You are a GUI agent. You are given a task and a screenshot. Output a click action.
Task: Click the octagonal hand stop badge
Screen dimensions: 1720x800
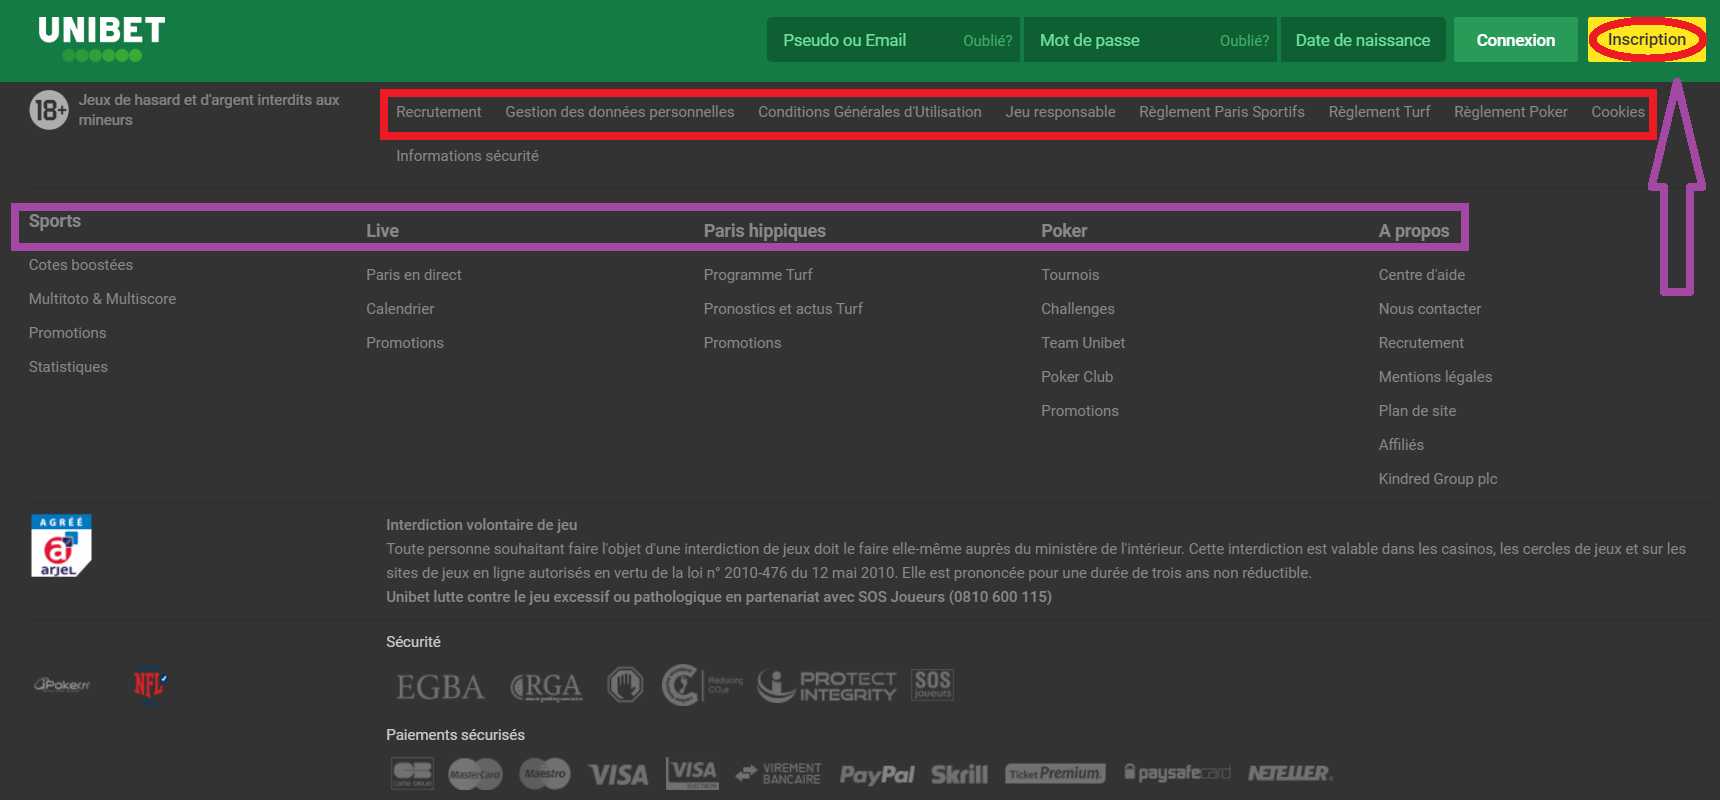tap(625, 685)
